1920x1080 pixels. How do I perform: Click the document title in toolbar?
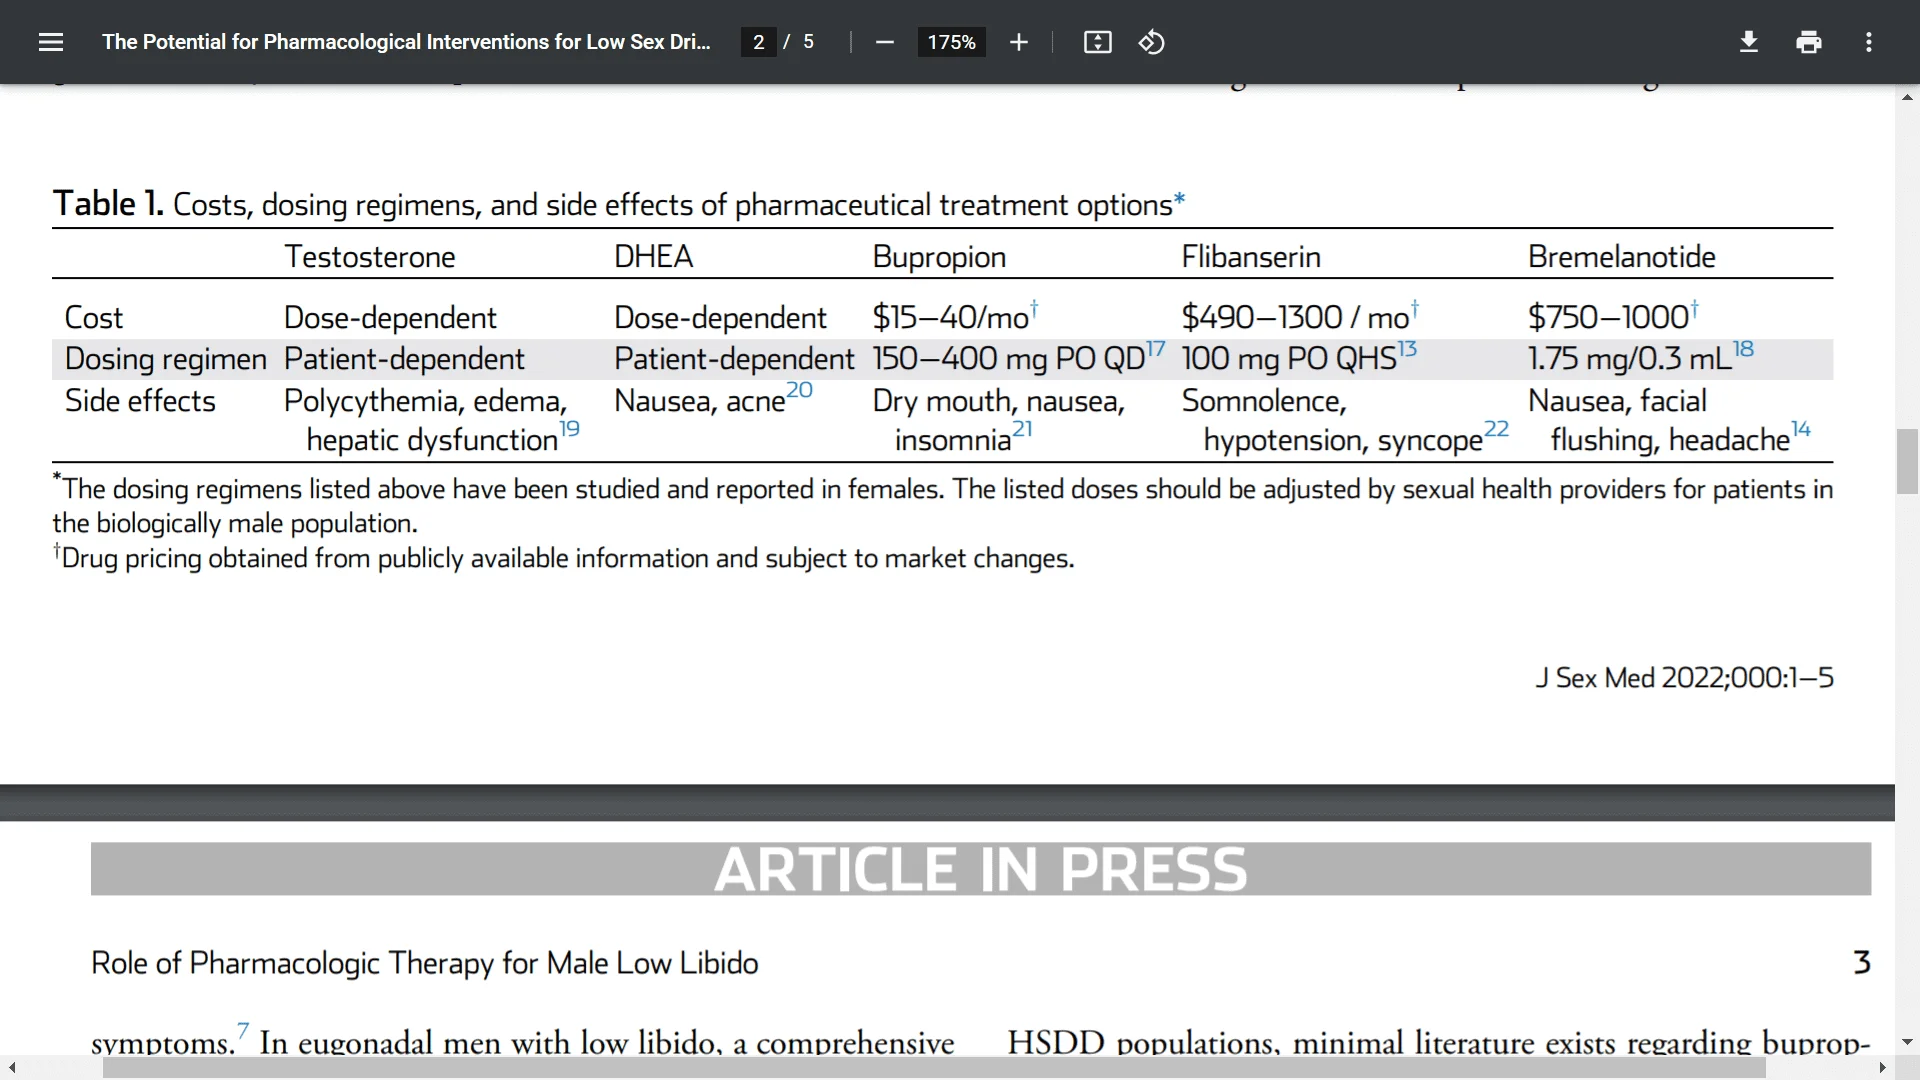[406, 42]
